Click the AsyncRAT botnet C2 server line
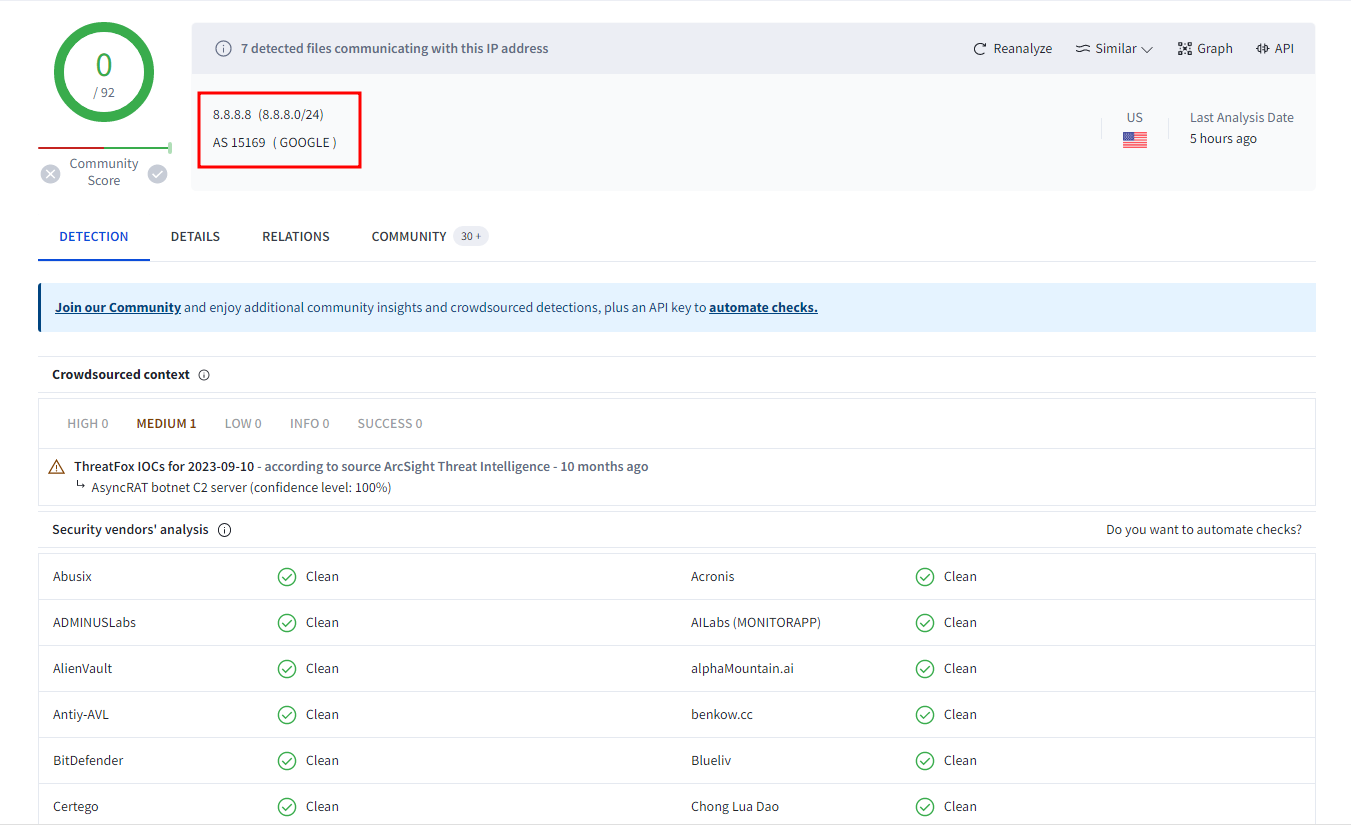The height and width of the screenshot is (825, 1351). [x=241, y=487]
